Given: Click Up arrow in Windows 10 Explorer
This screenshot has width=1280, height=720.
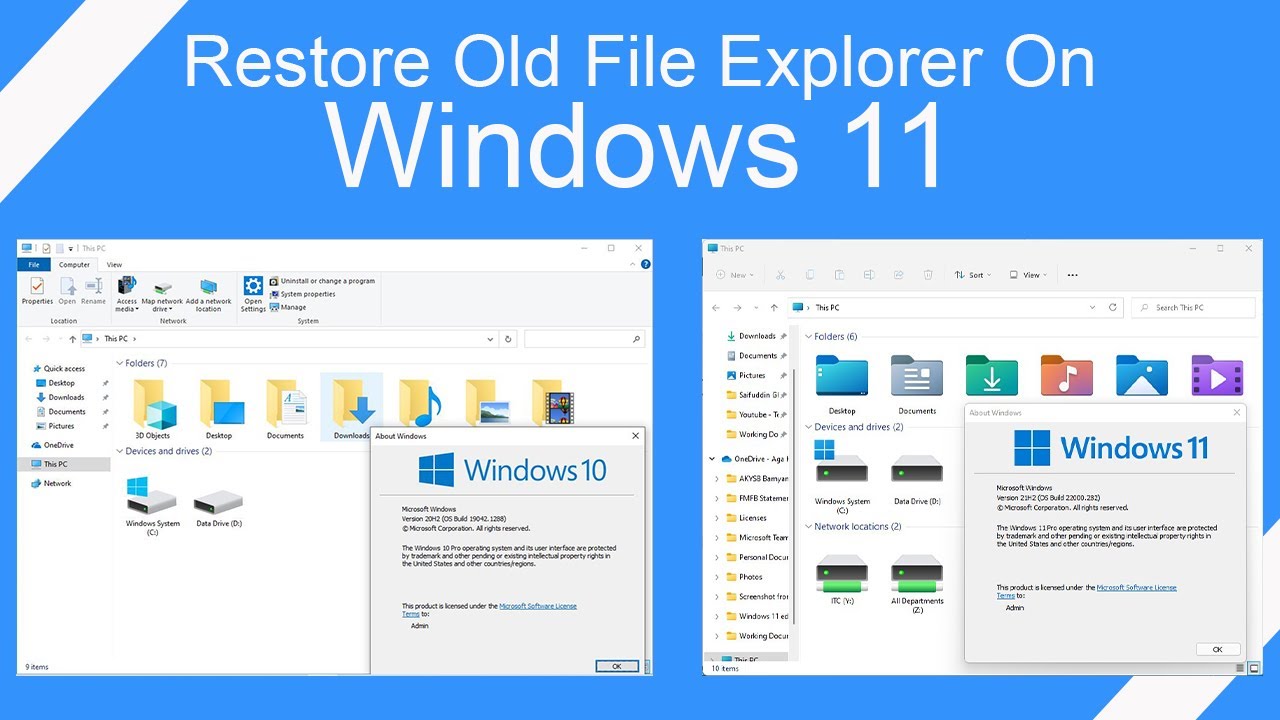Looking at the screenshot, I should pyautogui.click(x=73, y=339).
